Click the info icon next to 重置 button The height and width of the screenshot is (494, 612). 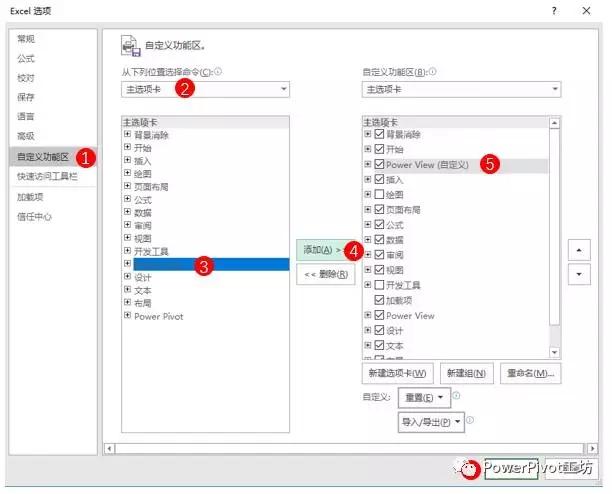pos(456,396)
